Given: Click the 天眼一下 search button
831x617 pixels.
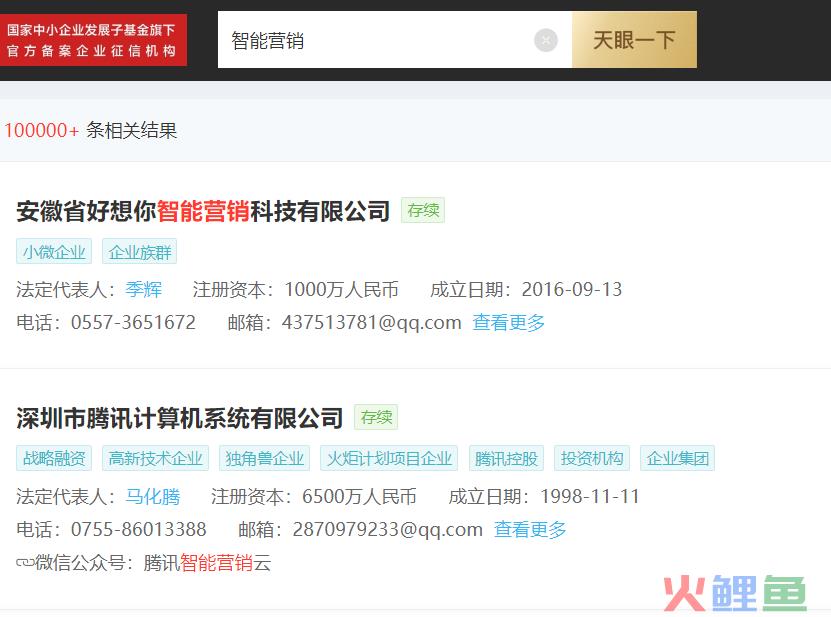Looking at the screenshot, I should (634, 40).
